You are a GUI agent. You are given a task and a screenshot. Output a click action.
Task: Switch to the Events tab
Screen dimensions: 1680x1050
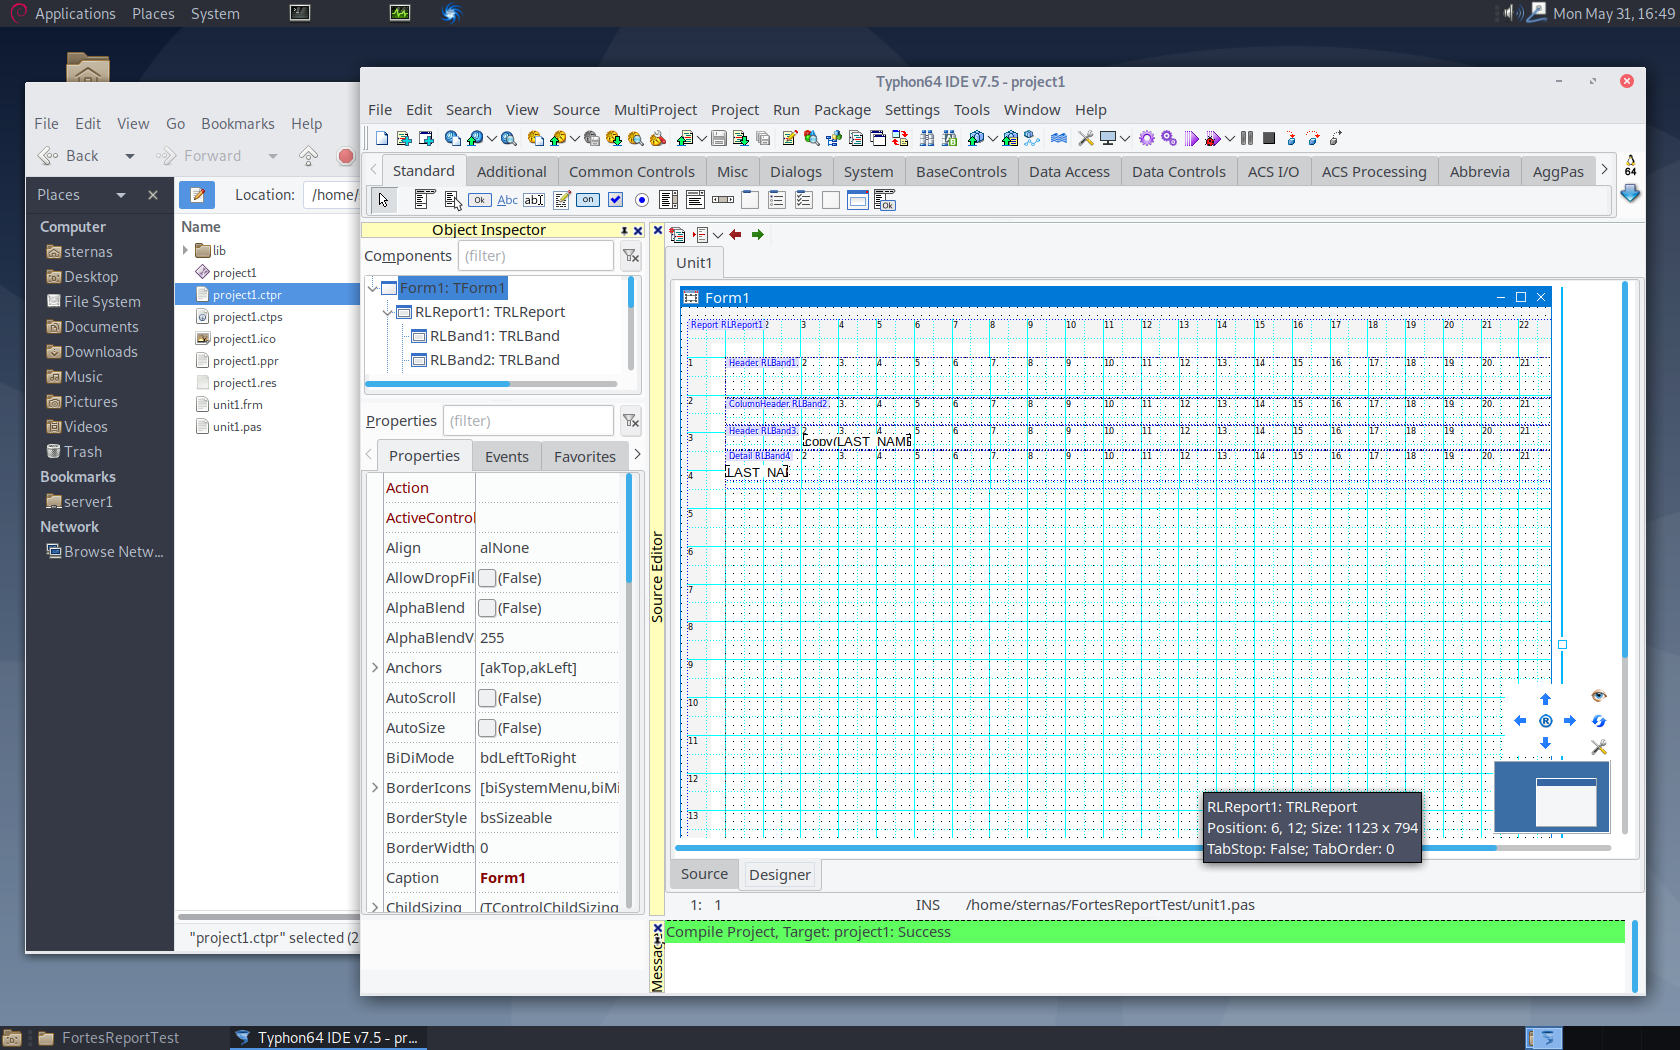[x=507, y=457]
